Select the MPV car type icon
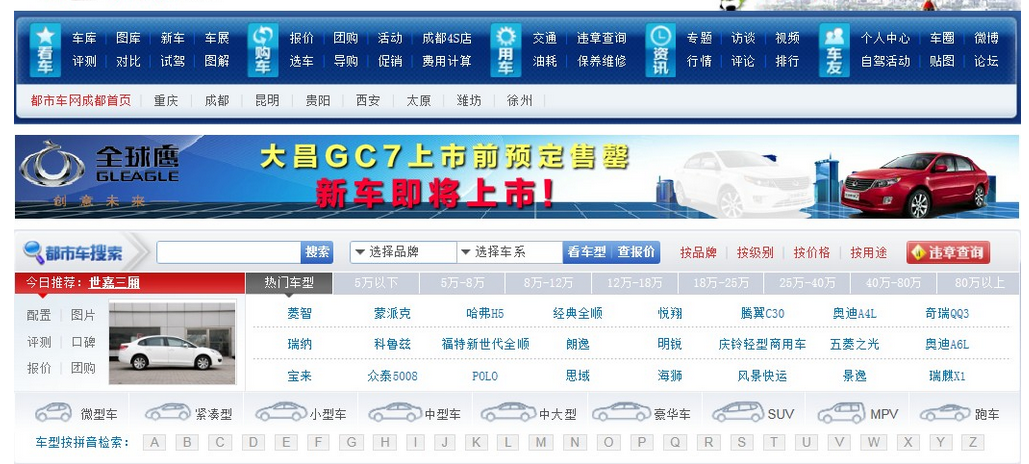Screen dimensions: 1029x464 click(841, 412)
